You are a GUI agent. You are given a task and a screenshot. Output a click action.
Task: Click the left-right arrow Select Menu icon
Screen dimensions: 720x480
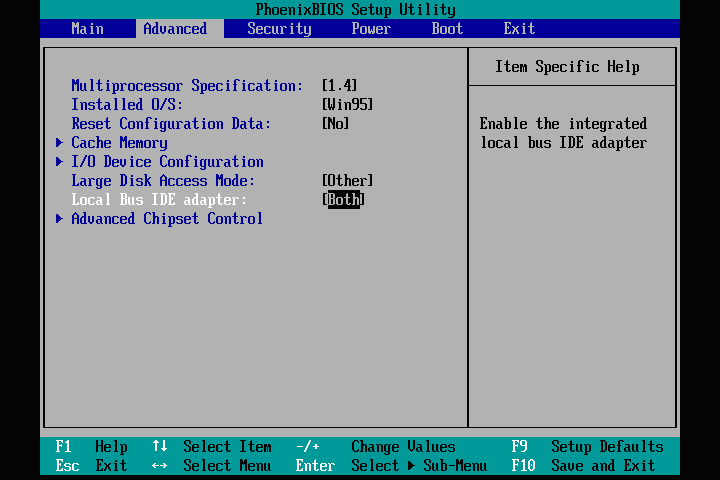tap(159, 466)
